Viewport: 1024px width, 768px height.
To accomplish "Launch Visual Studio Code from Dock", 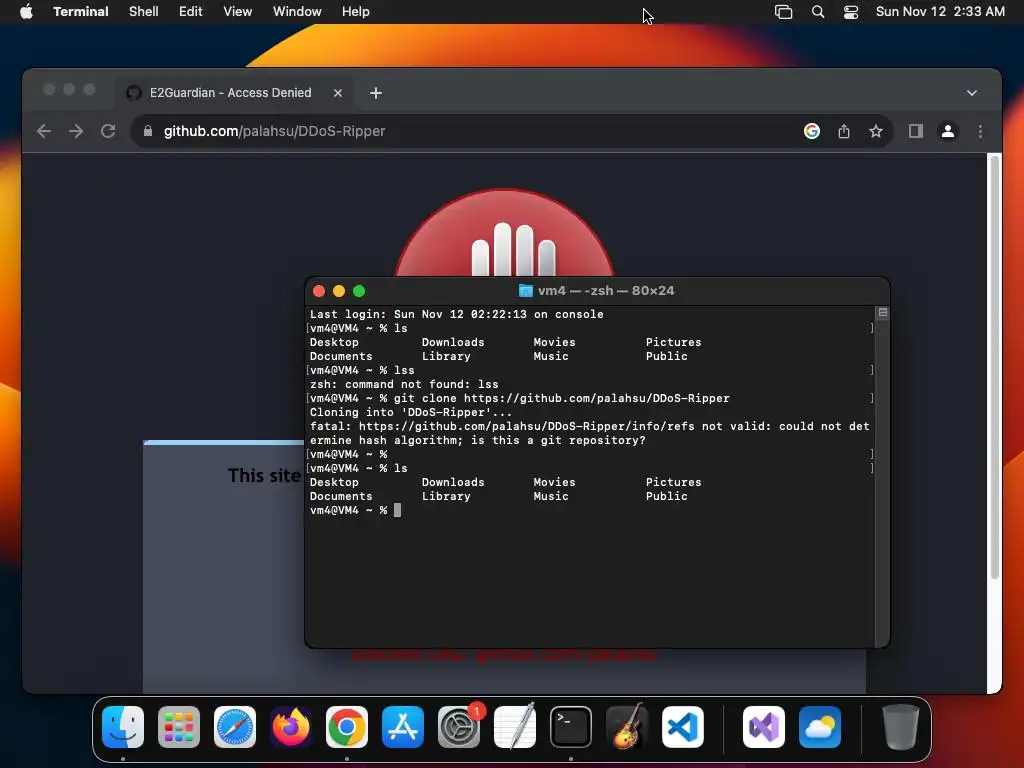I will click(x=682, y=727).
